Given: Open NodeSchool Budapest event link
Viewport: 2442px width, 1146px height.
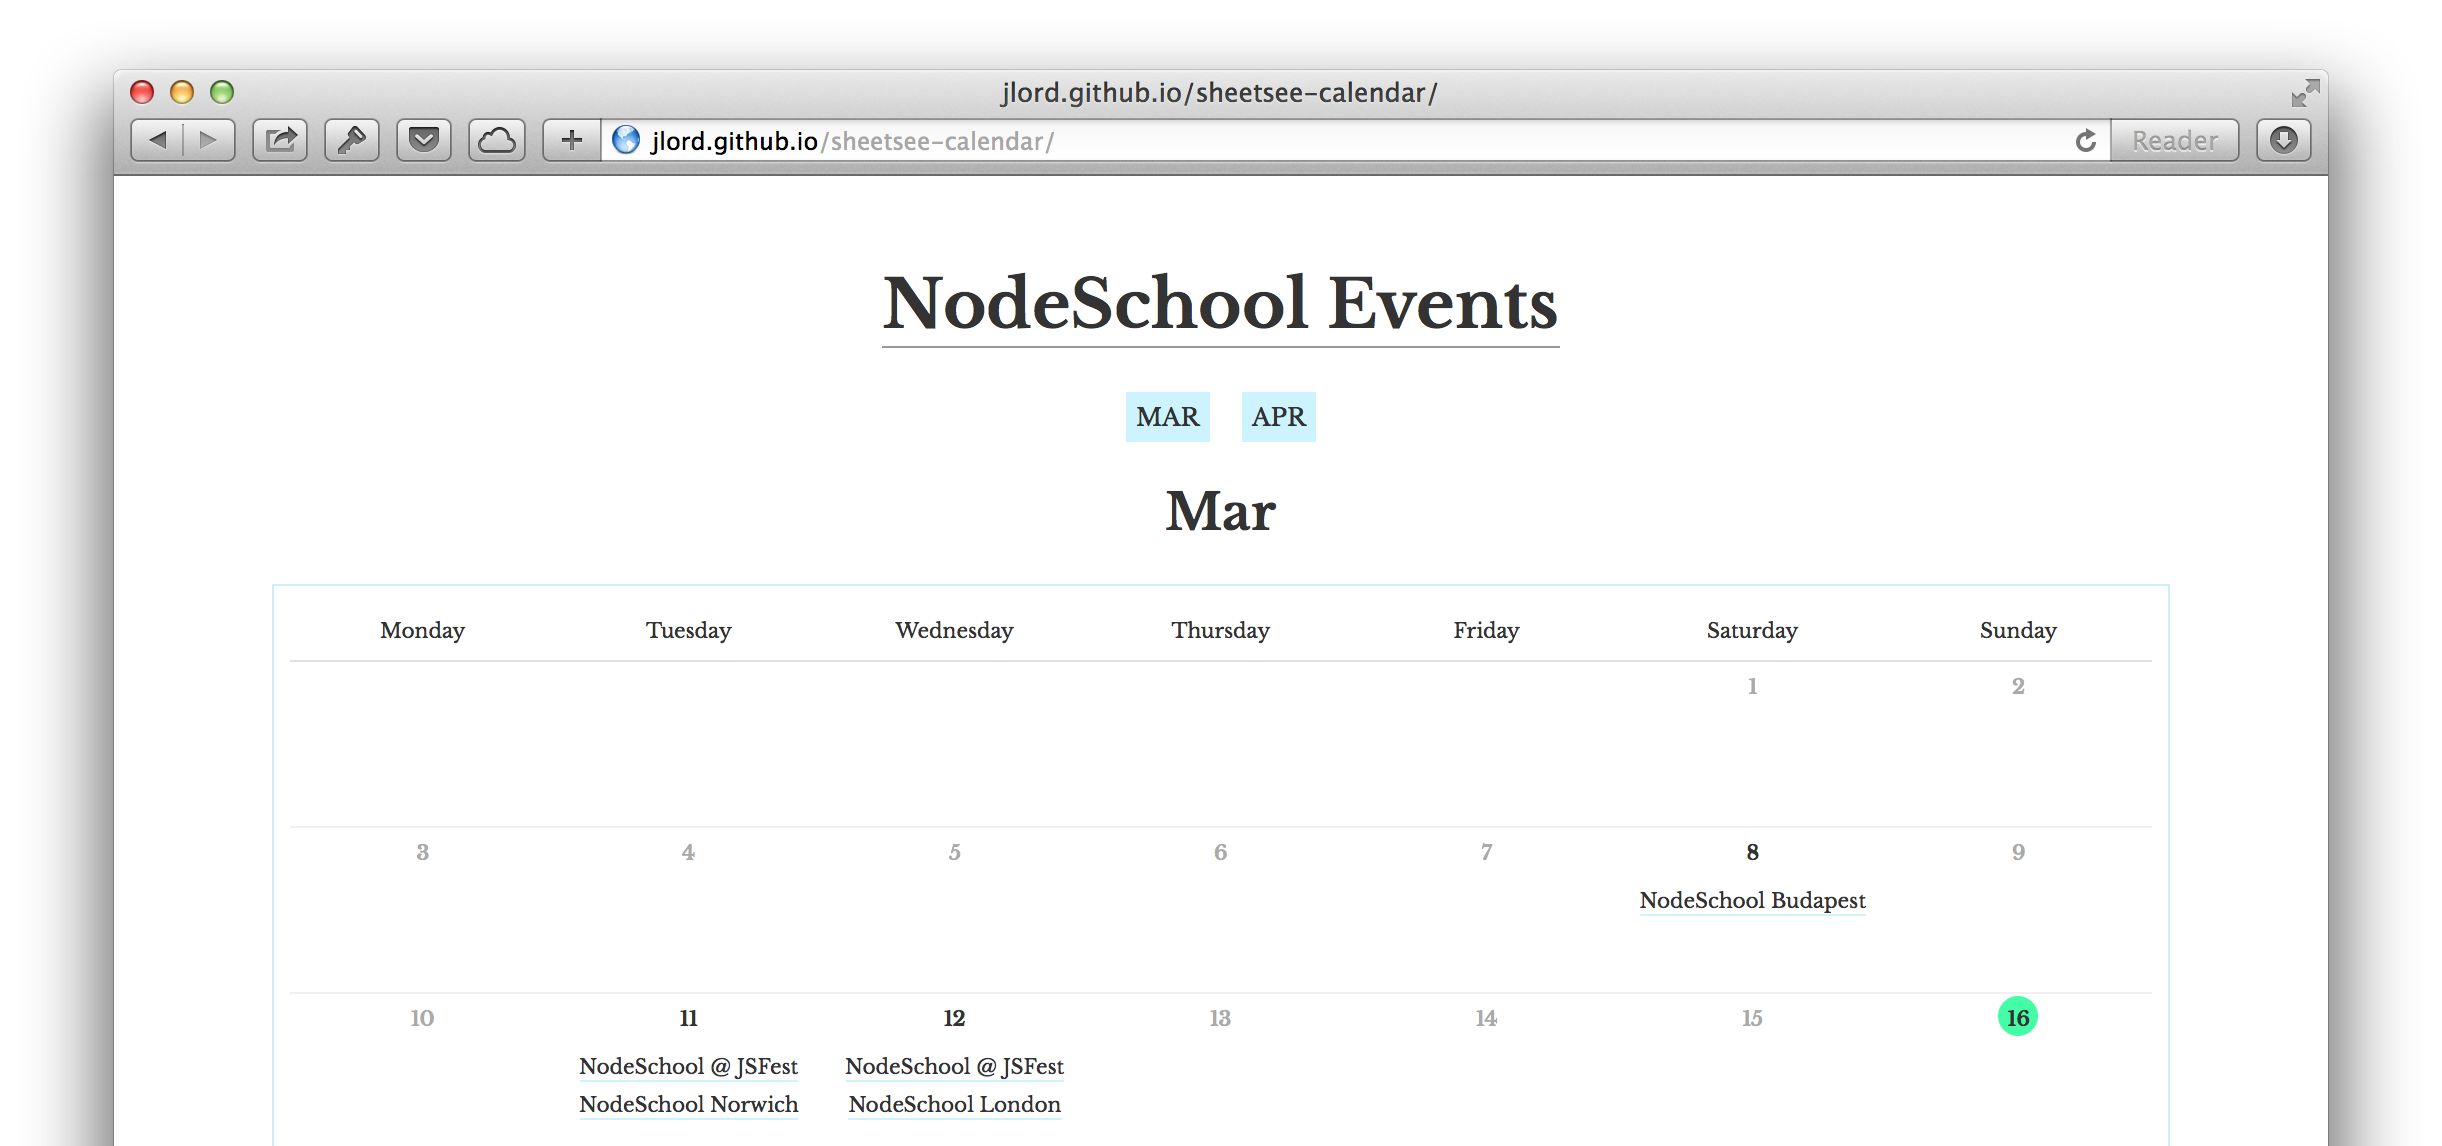Looking at the screenshot, I should pyautogui.click(x=1752, y=900).
